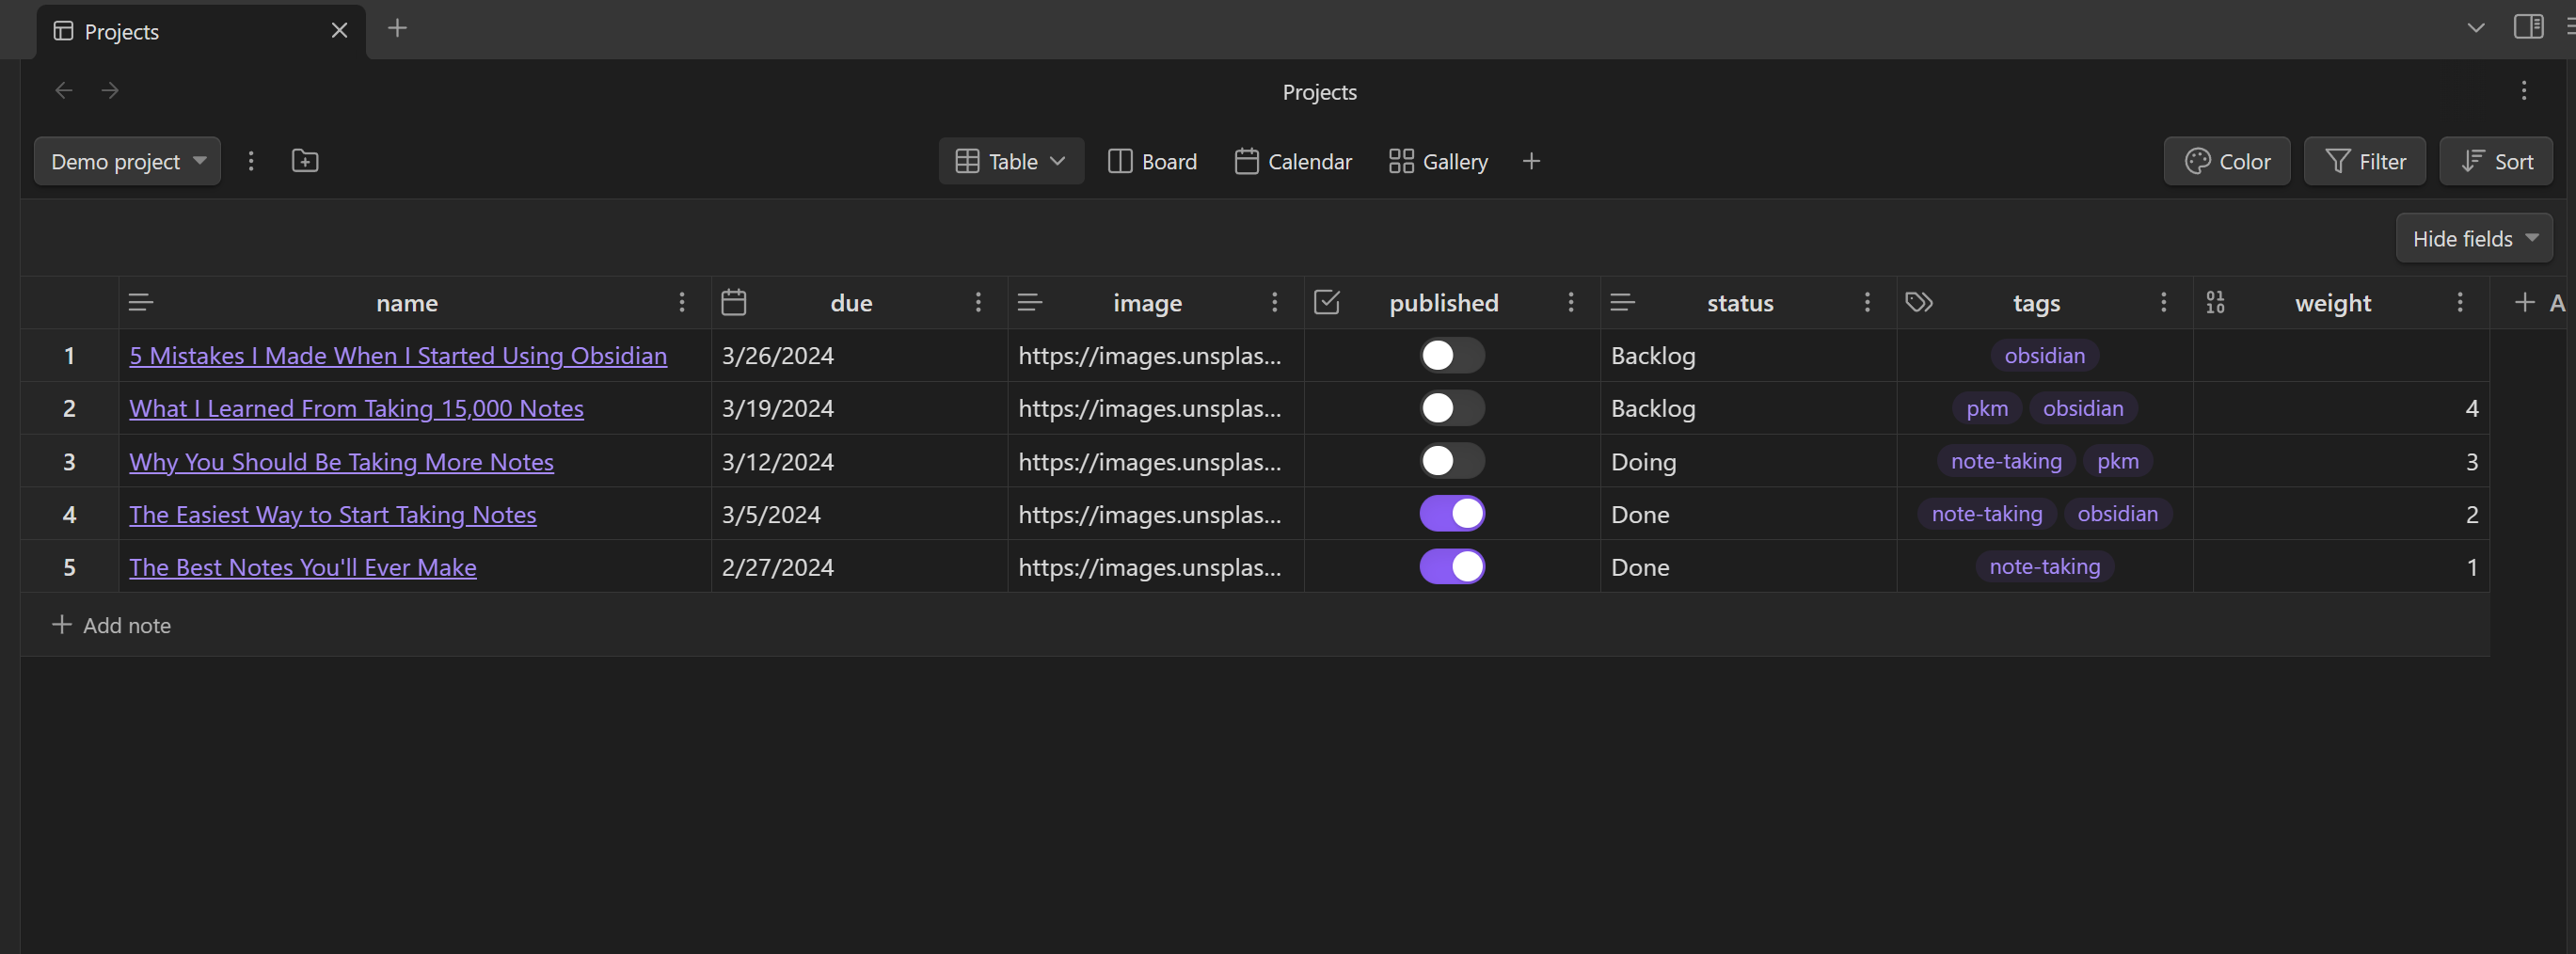Click weight cell showing 1
The image size is (2576, 954).
tap(2341, 567)
